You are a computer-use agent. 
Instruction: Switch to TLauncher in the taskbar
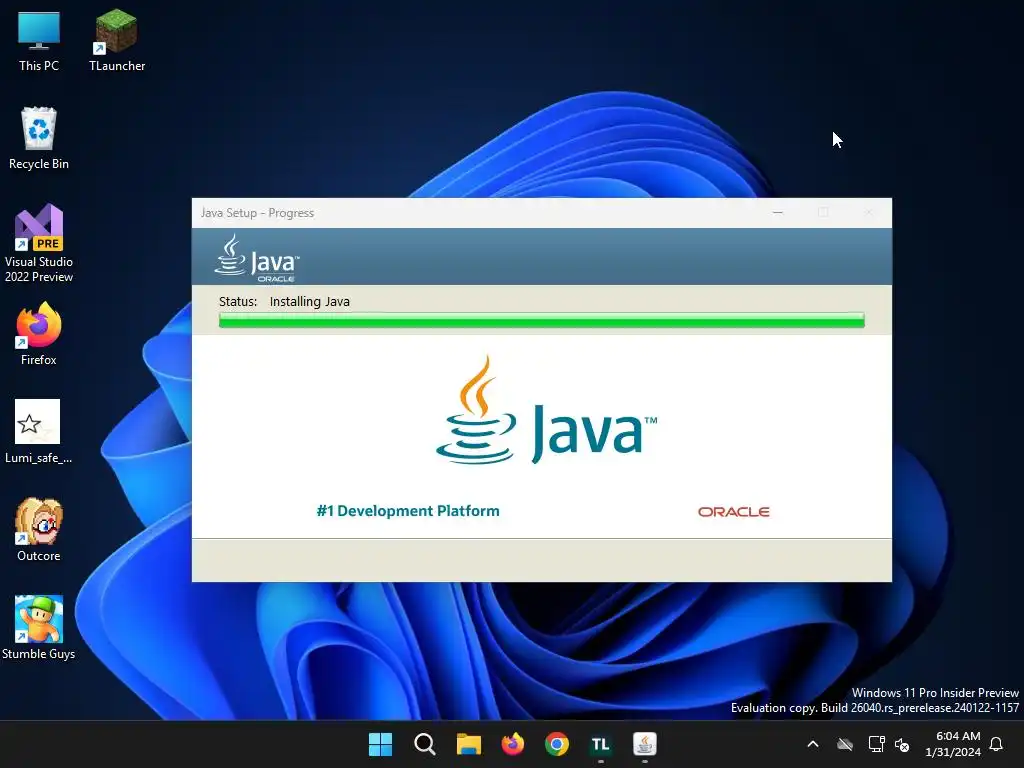(600, 744)
